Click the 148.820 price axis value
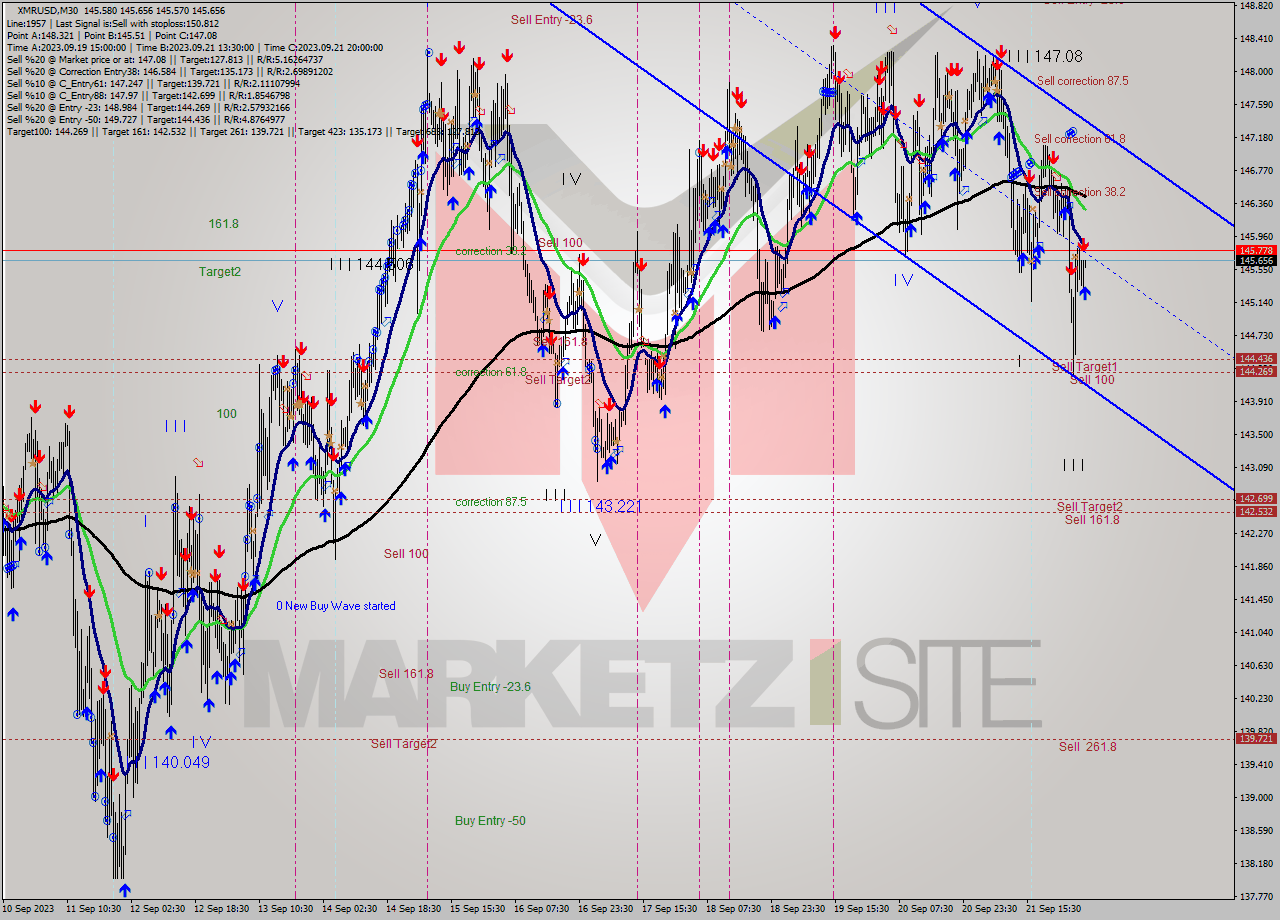This screenshot has width=1280, height=920. tap(1256, 6)
